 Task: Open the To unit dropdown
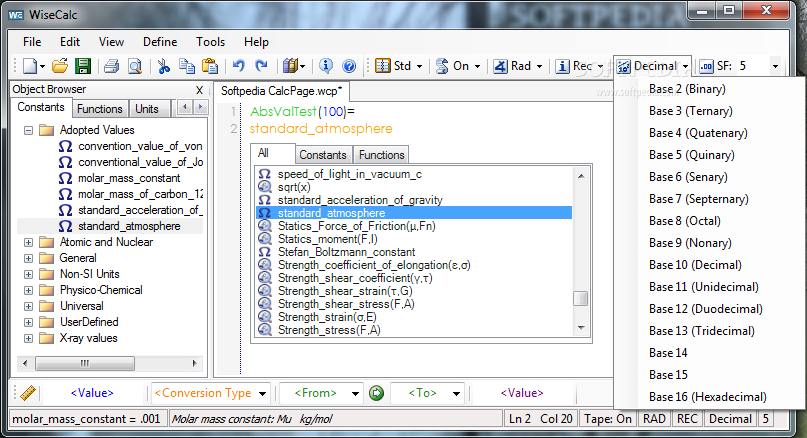coord(456,394)
